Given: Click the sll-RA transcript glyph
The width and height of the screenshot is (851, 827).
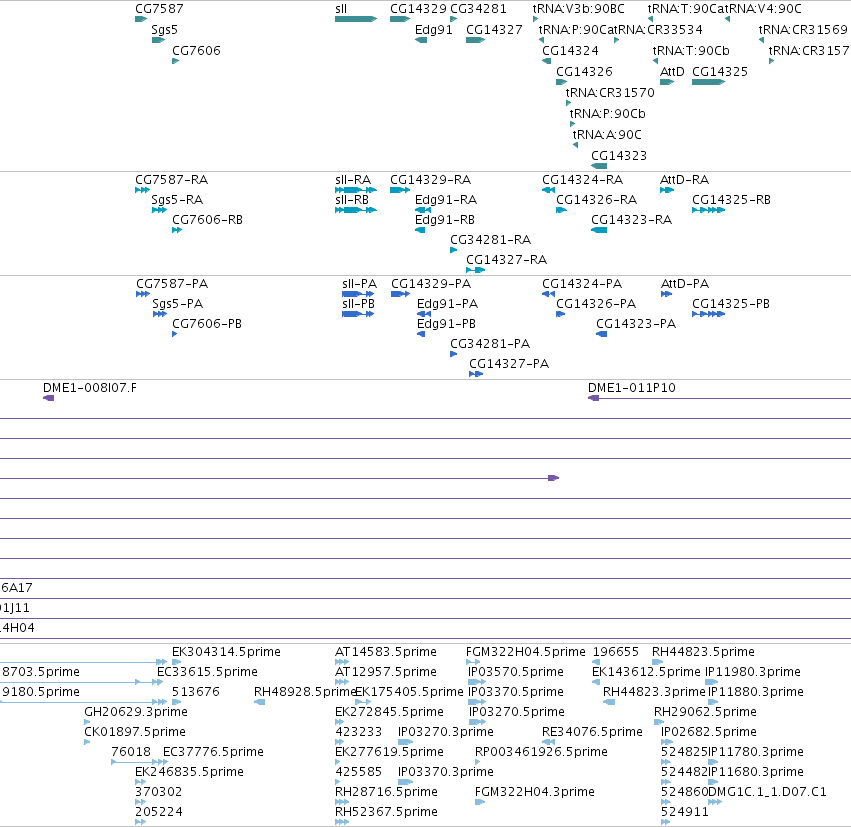Looking at the screenshot, I should (x=355, y=190).
